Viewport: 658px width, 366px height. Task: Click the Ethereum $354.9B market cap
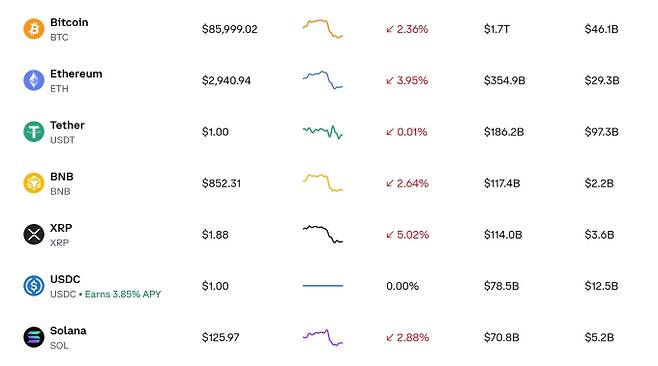tap(504, 80)
